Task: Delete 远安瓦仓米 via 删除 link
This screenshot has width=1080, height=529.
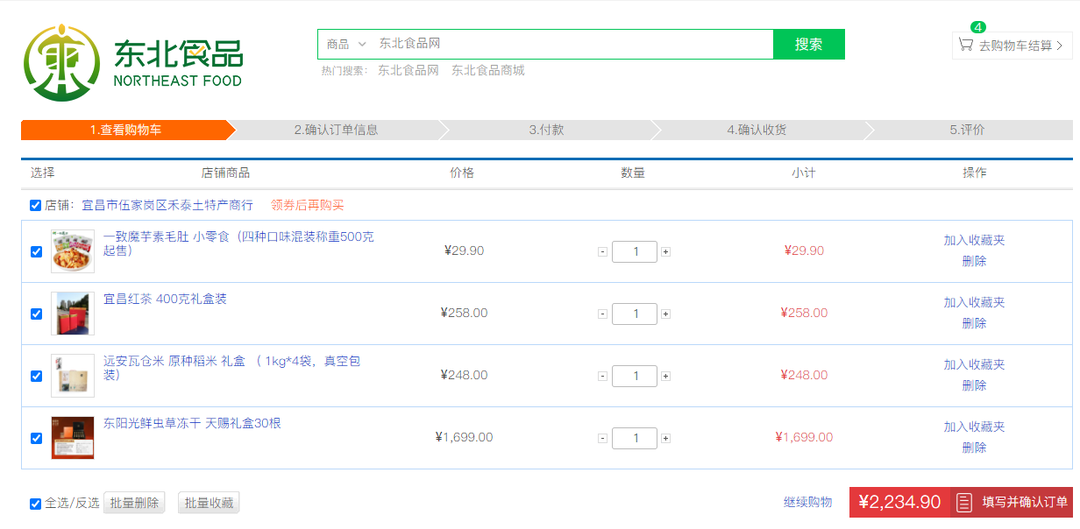Action: [x=974, y=385]
